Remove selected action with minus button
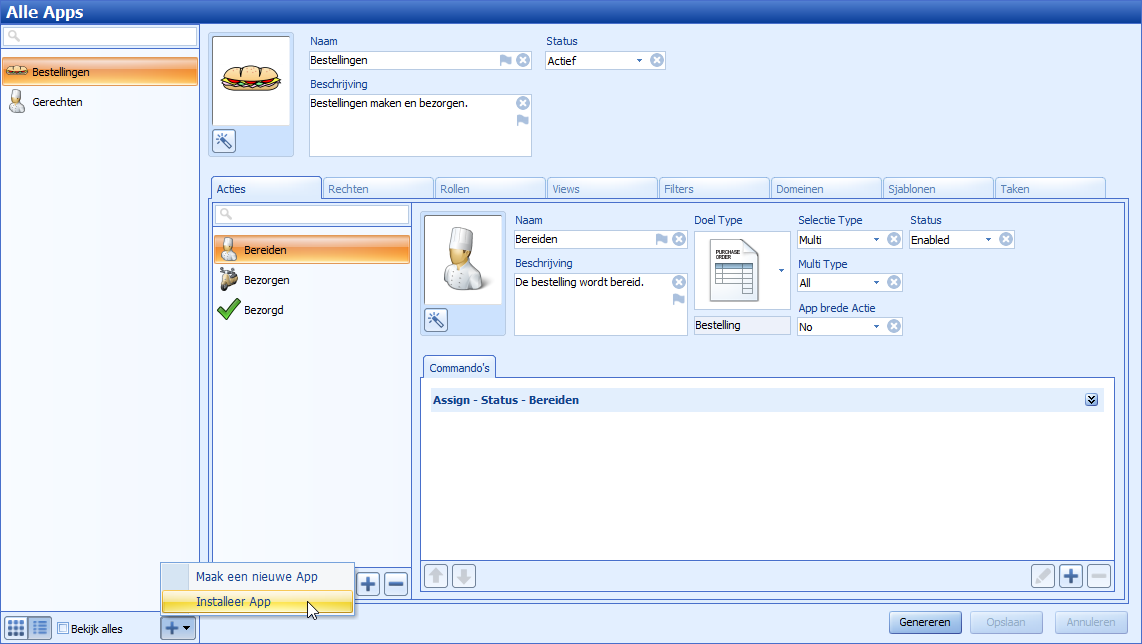The width and height of the screenshot is (1142, 644). [395, 584]
